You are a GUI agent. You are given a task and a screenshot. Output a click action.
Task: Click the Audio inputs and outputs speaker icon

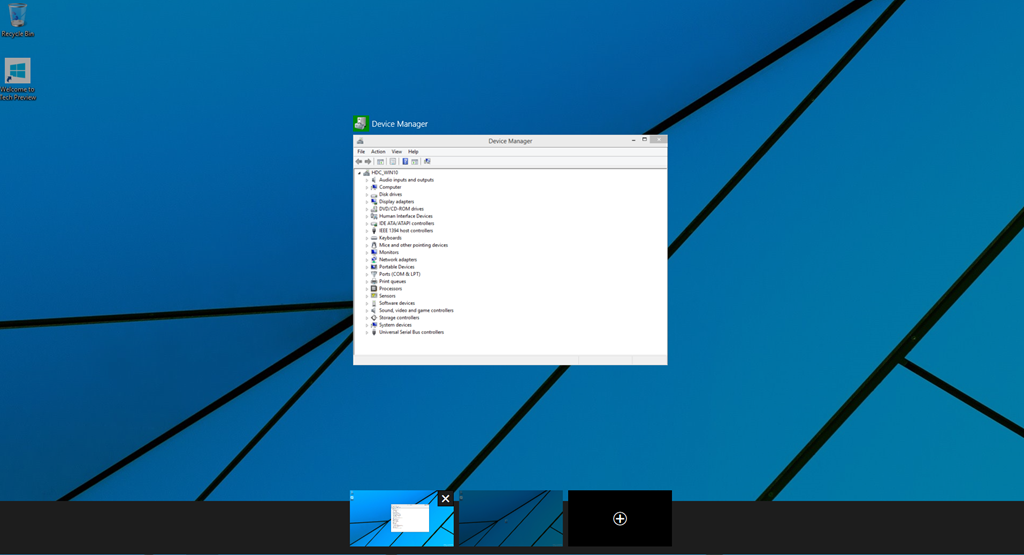point(374,180)
